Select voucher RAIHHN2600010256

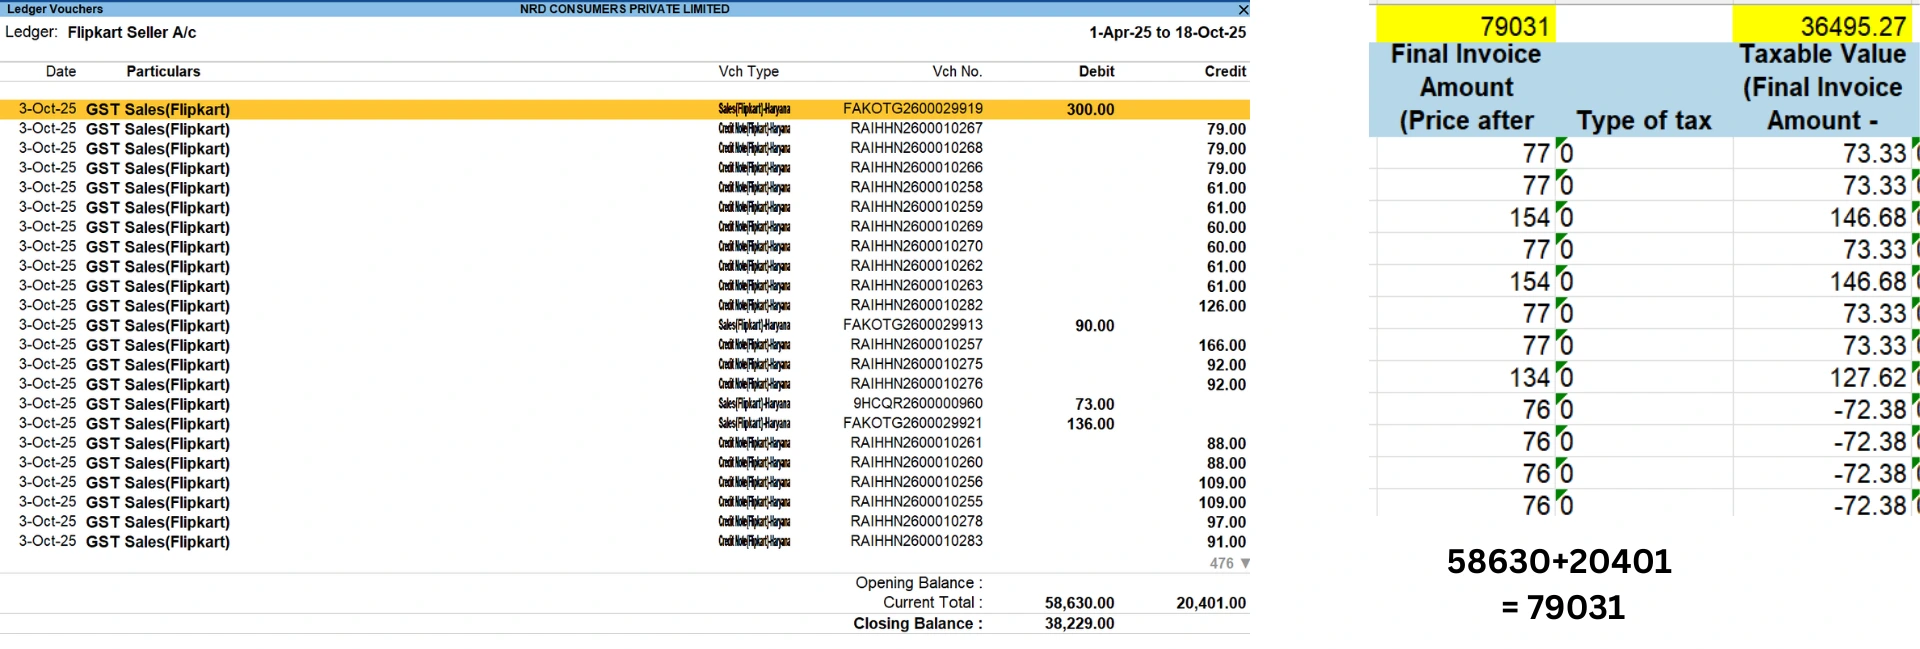(x=625, y=483)
